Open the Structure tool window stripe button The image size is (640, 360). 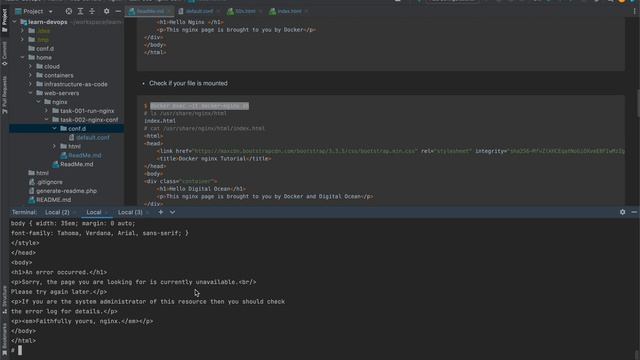(4, 300)
